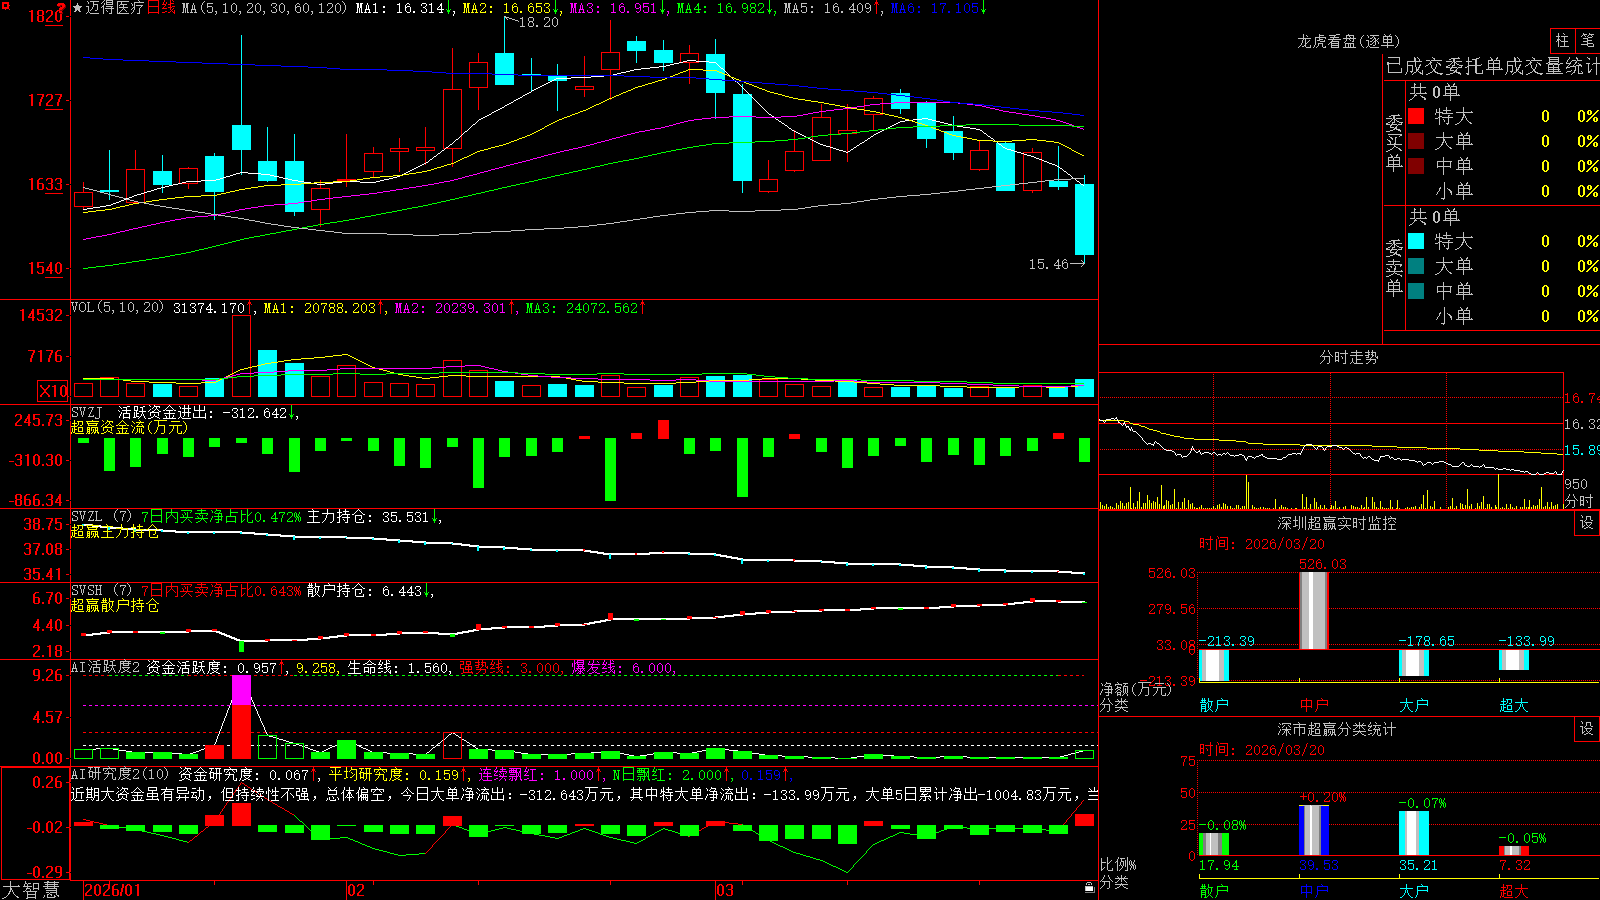Open 设 settings for 深圳超赢实时监控
Image resolution: width=1600 pixels, height=900 pixels.
click(x=1587, y=523)
